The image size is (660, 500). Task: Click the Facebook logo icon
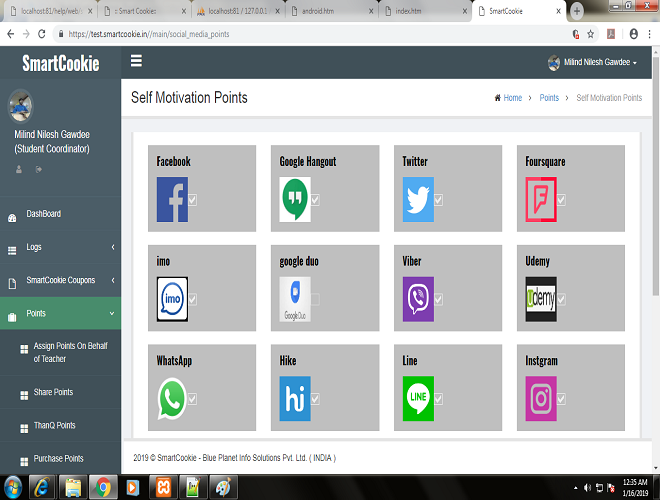171,199
